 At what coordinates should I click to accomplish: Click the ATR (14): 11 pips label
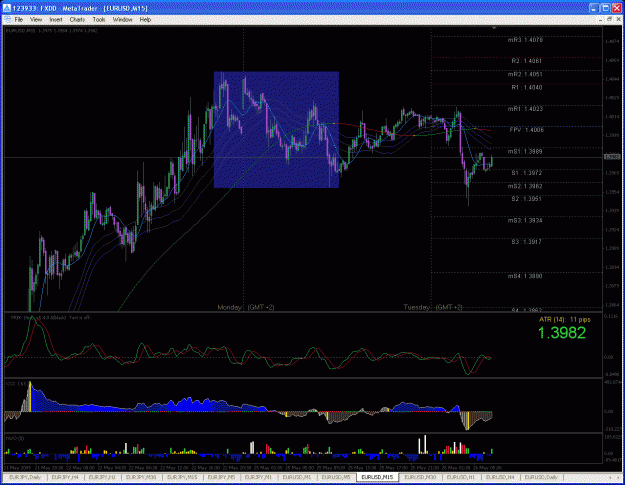coord(564,320)
